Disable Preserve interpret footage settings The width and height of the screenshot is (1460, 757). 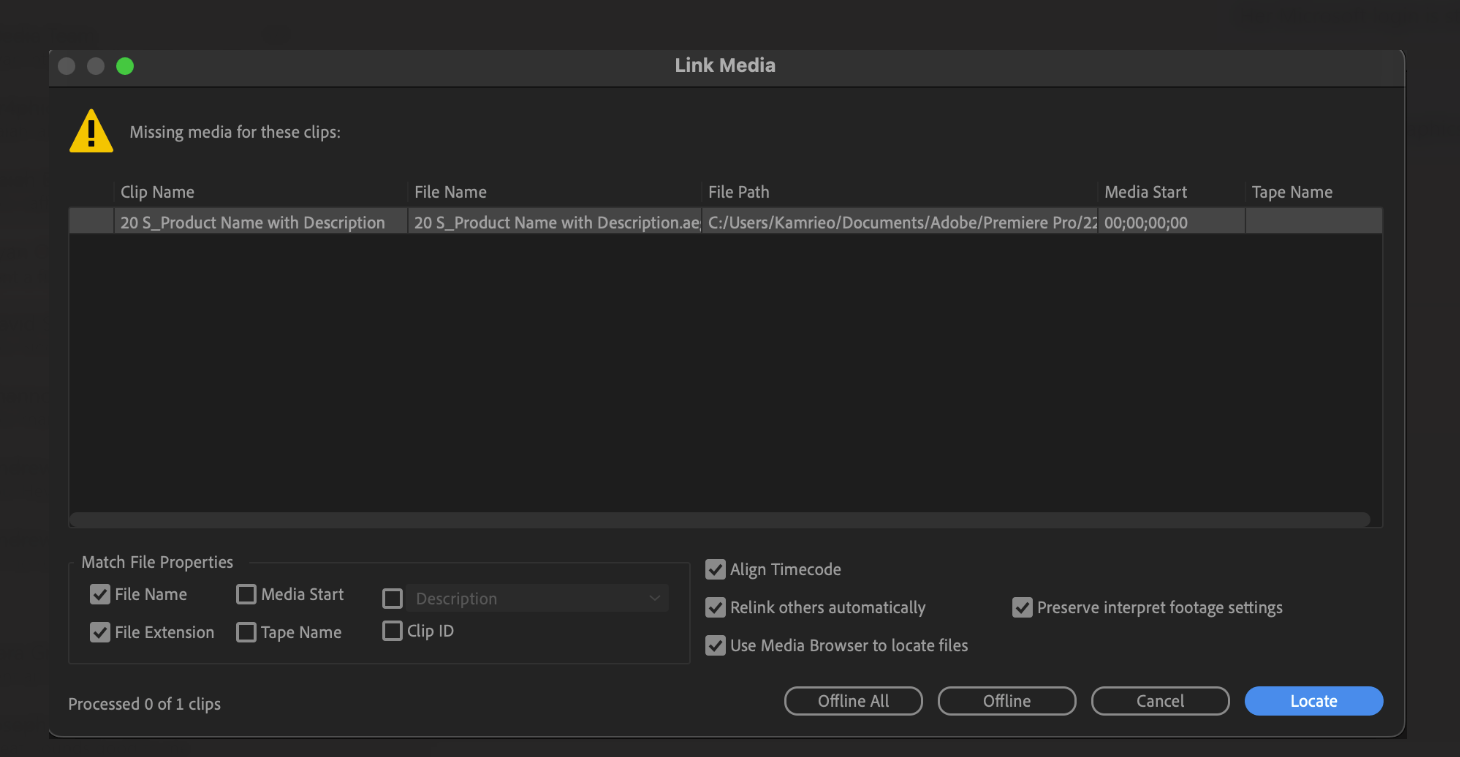point(1022,607)
